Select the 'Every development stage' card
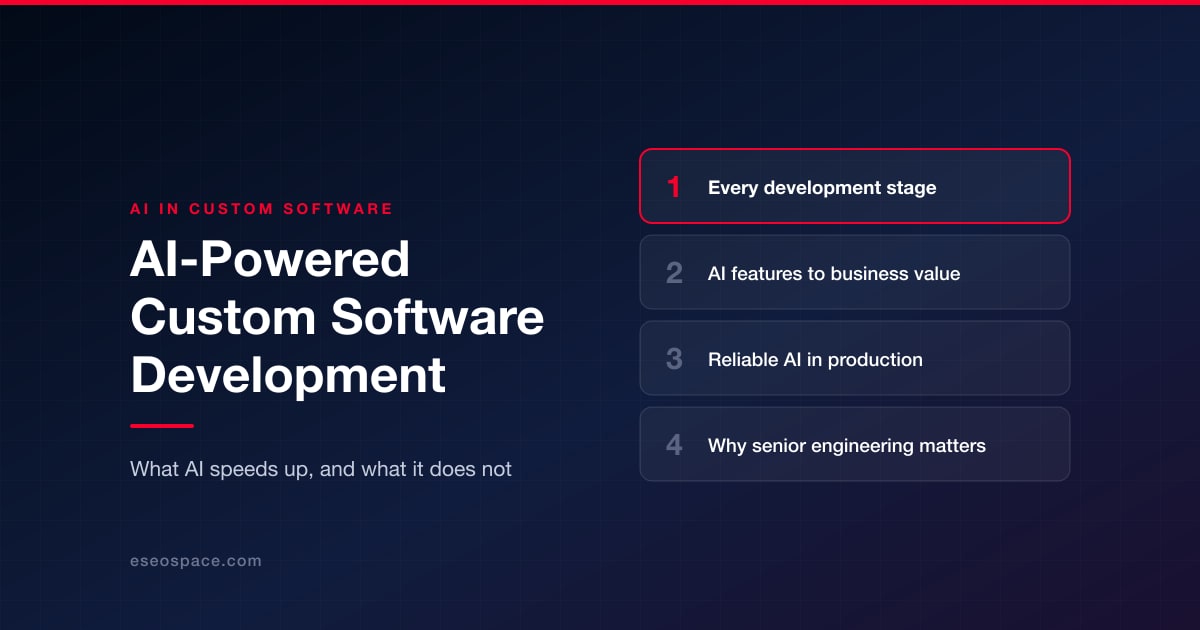The image size is (1200, 630). pos(855,186)
